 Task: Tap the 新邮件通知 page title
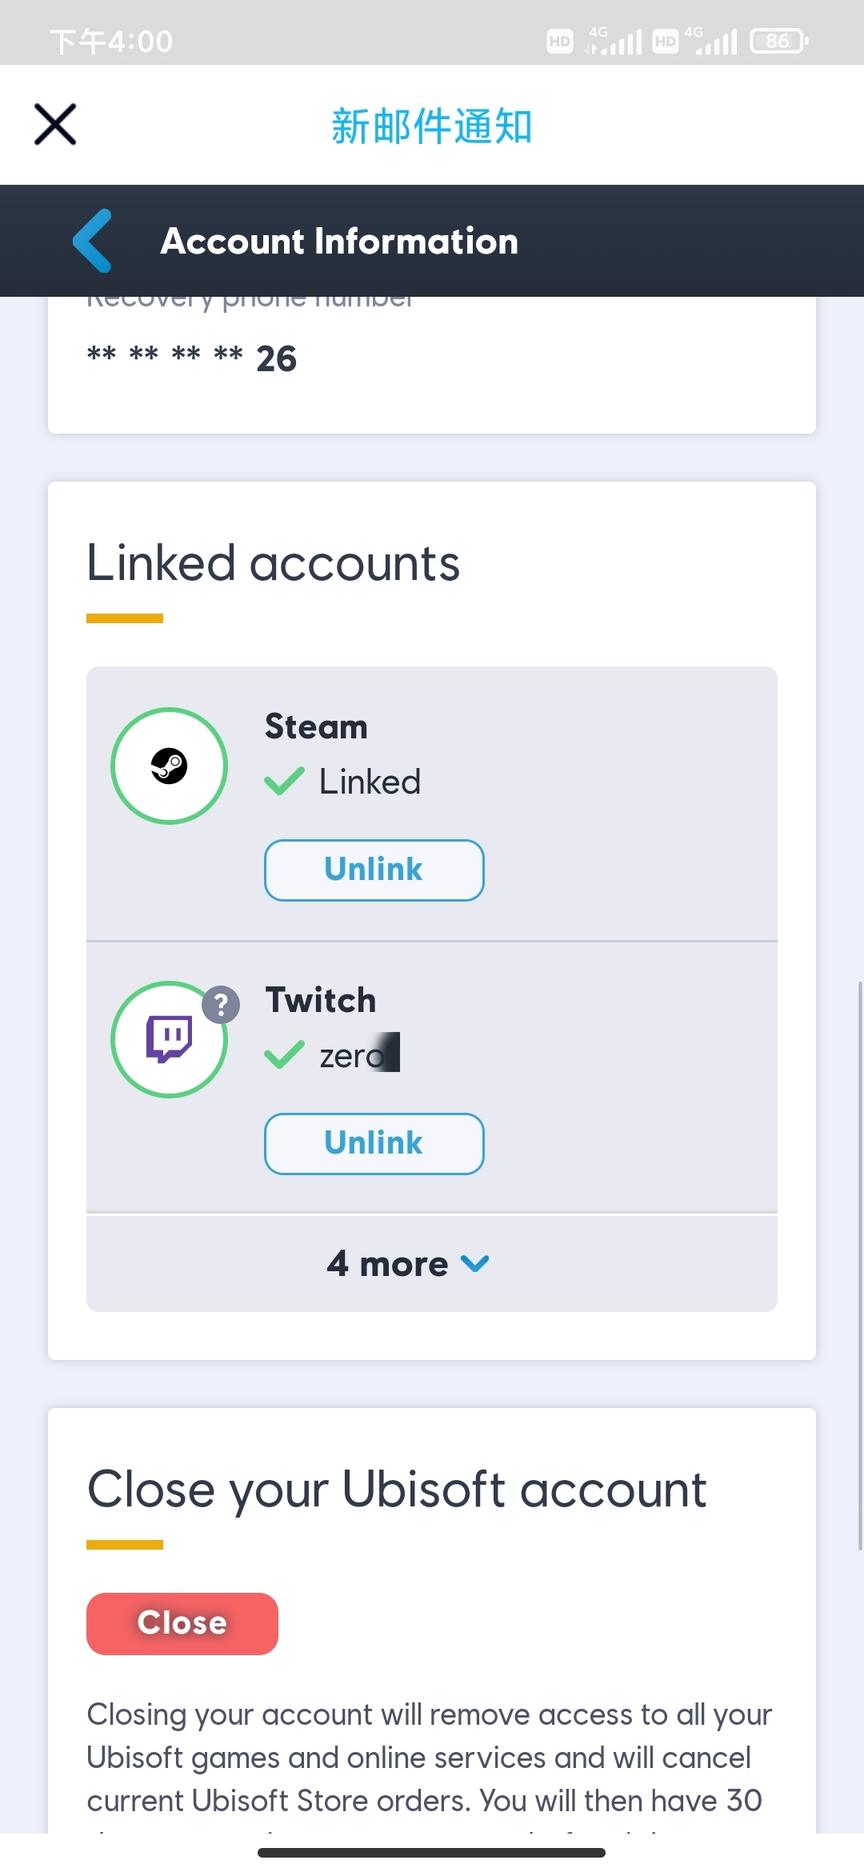pyautogui.click(x=432, y=126)
